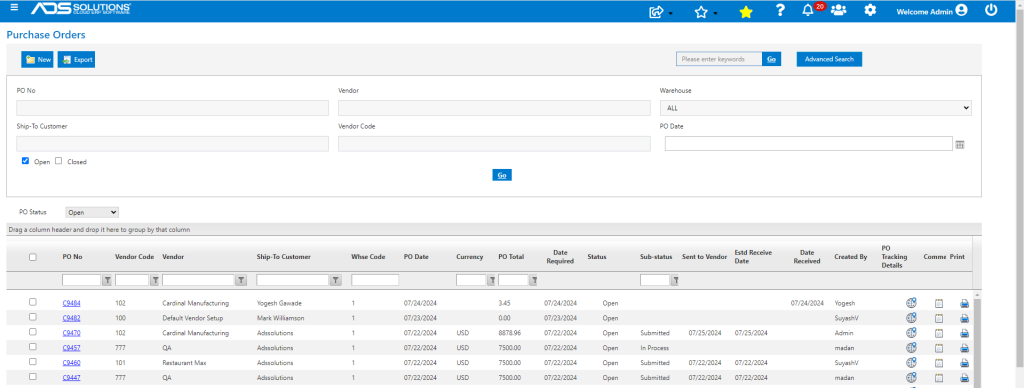Screen dimensions: 1024x388
Task: Open PO Date calendar picker icon
Action: pos(960,144)
